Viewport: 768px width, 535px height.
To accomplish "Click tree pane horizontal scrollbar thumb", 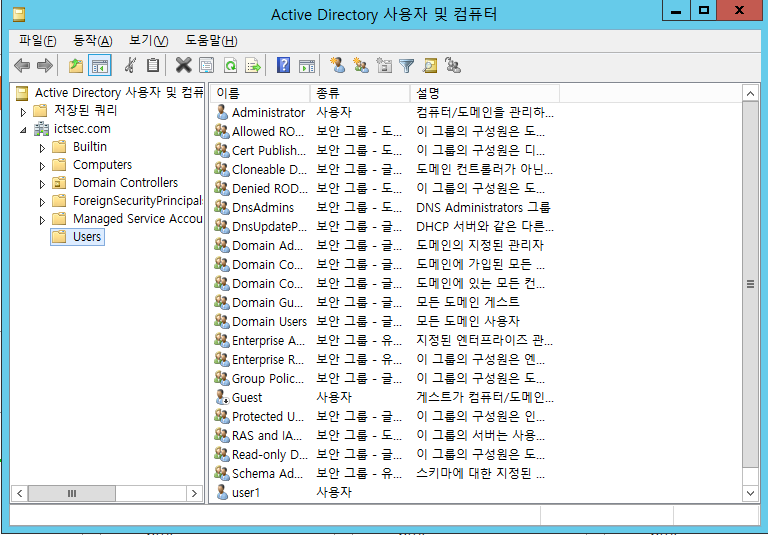I will tap(72, 493).
